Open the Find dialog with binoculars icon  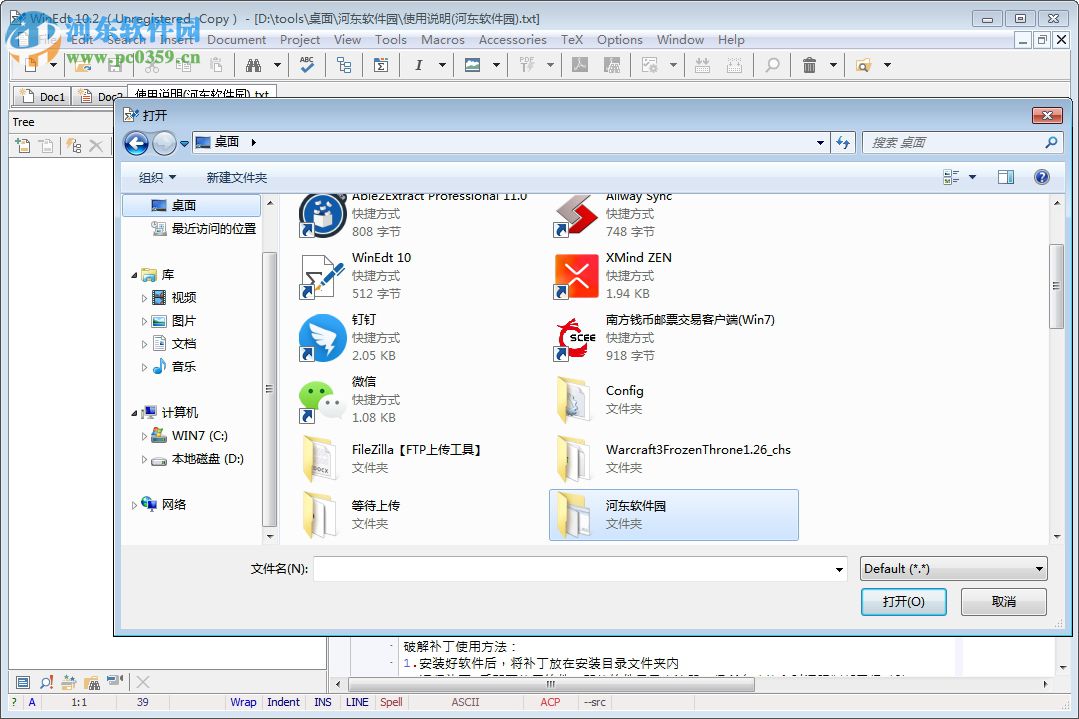(254, 65)
